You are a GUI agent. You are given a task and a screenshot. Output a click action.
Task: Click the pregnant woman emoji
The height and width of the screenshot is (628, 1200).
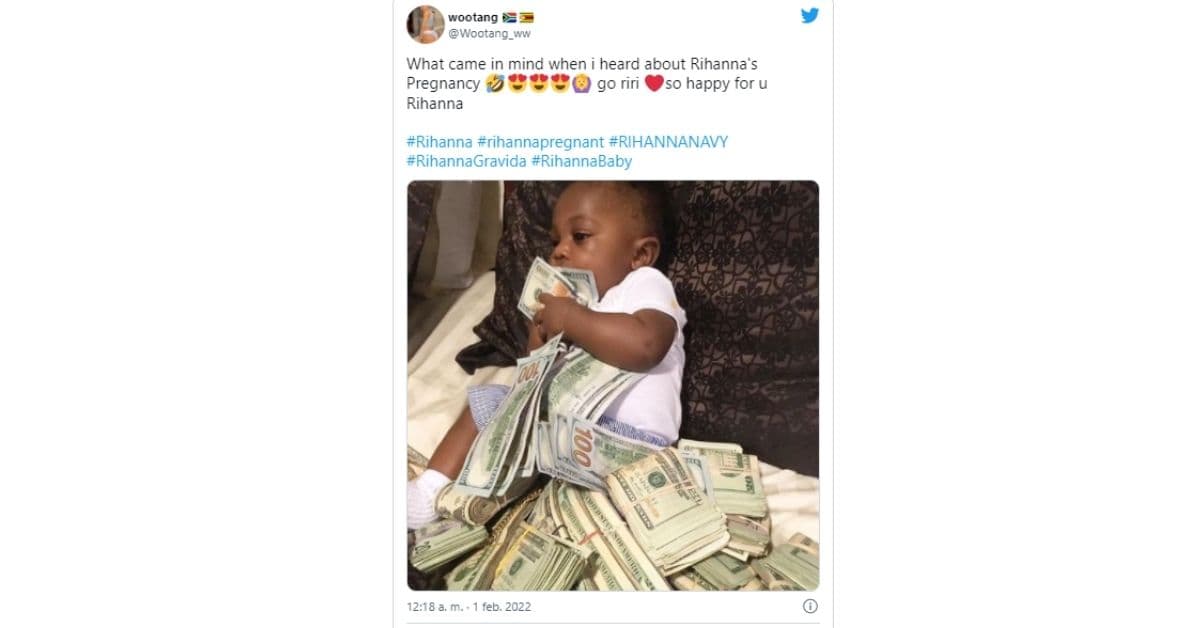[x=580, y=84]
